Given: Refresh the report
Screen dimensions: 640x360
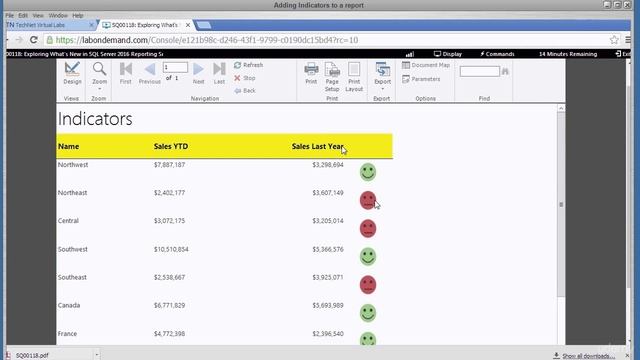Looking at the screenshot, I should click(249, 65).
